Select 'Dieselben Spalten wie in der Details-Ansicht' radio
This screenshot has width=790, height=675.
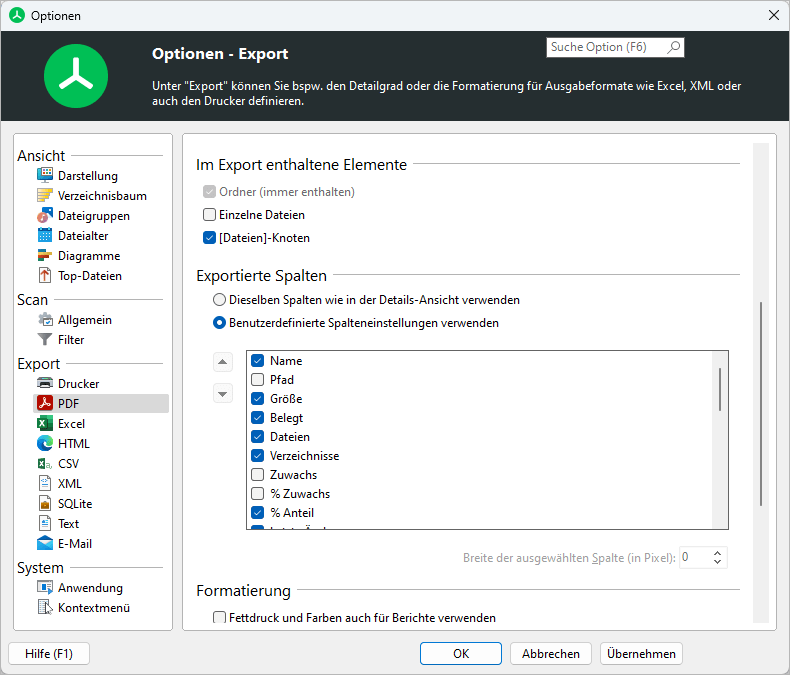coord(219,300)
